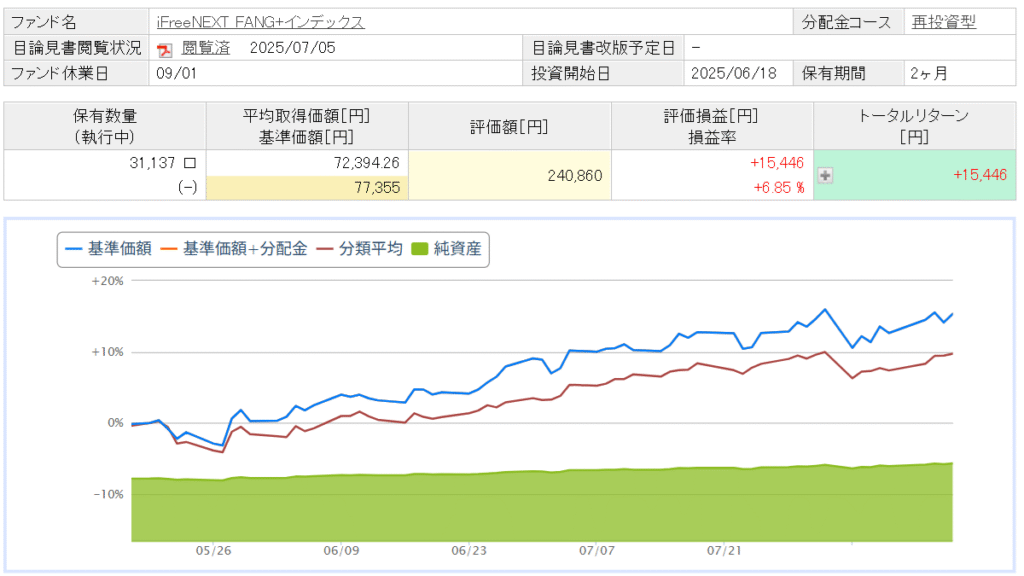Toggle the 基準価額 blue legend series
The width and height of the screenshot is (1024, 576).
point(109,249)
